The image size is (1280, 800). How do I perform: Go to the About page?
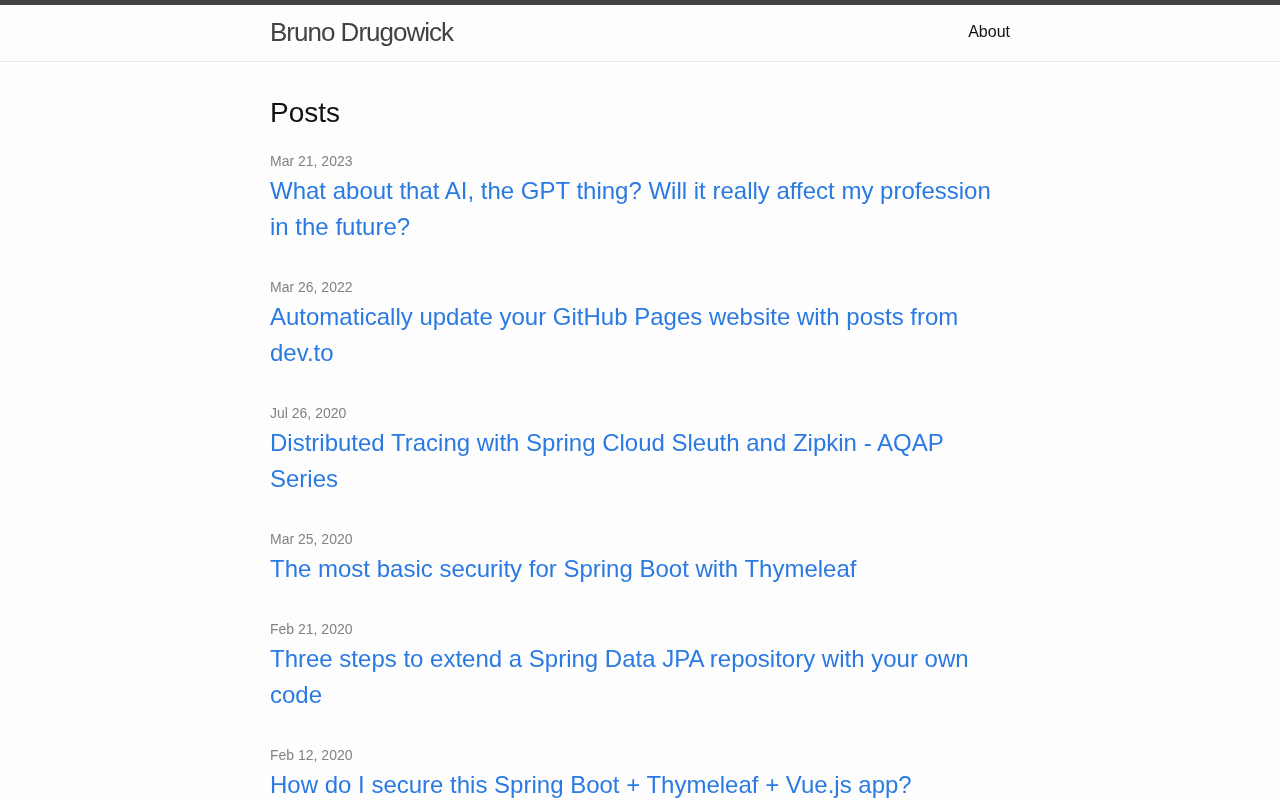click(x=988, y=32)
